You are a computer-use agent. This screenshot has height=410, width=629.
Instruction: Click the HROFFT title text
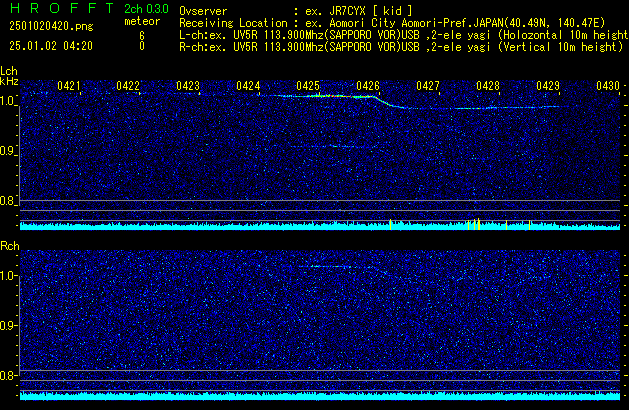coord(61,8)
